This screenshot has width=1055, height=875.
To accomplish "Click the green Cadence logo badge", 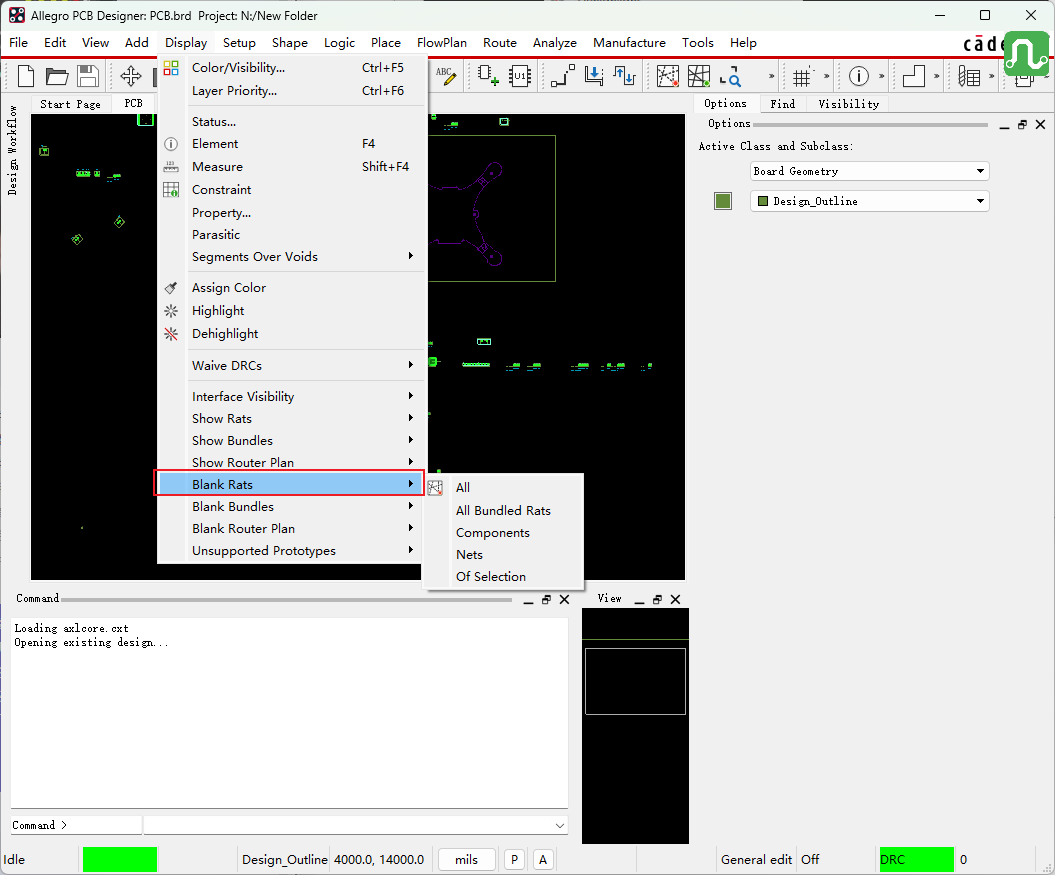I will 1026,53.
